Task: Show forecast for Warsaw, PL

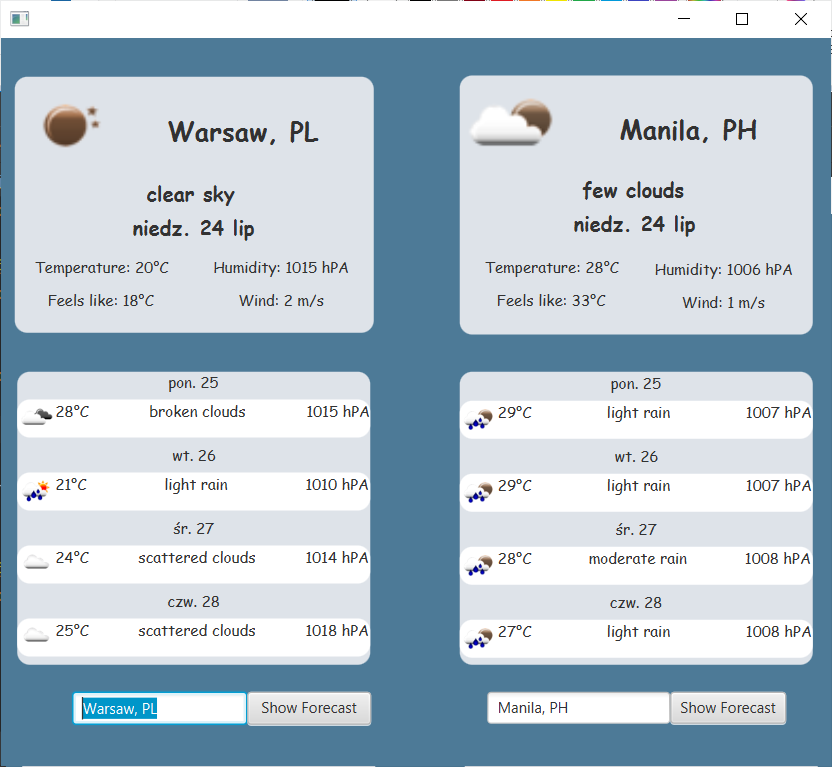Action: pyautogui.click(x=309, y=708)
